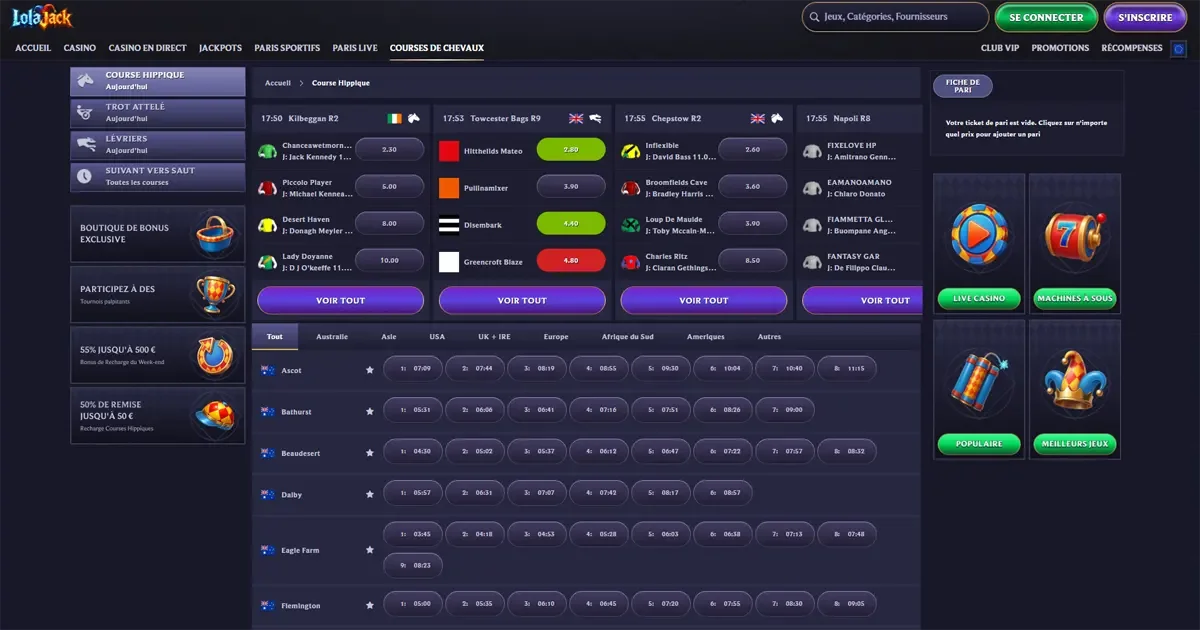Viewport: 1200px width, 630px height.
Task: Open Paris Live section
Action: pos(355,48)
